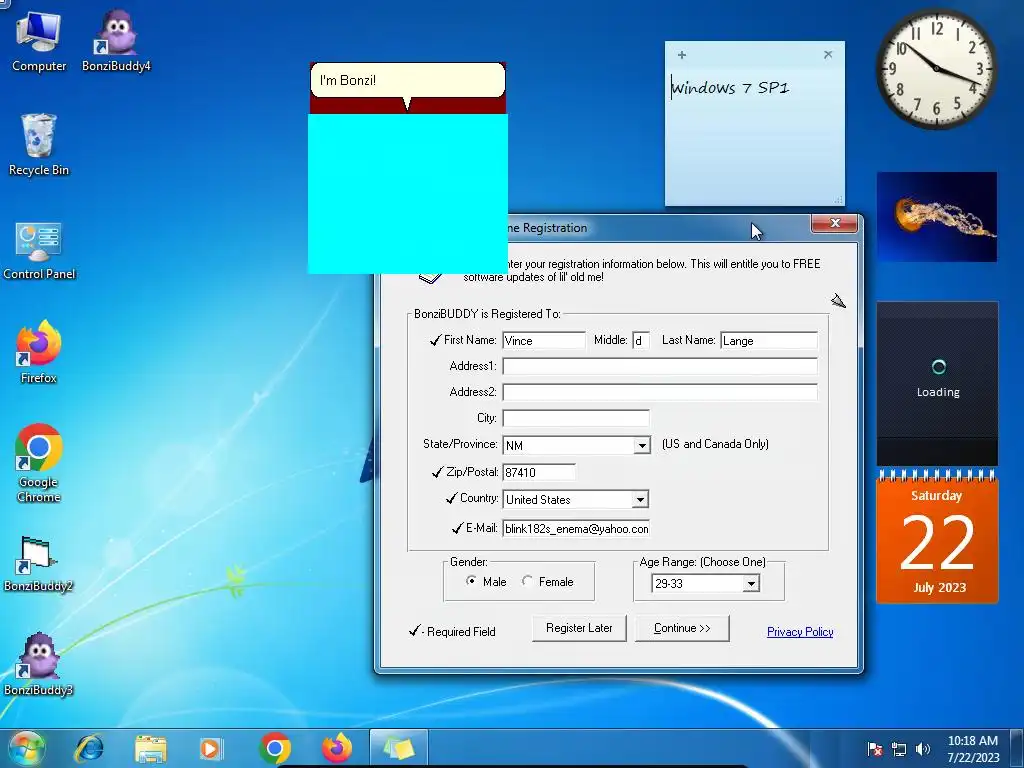Screen dimensions: 1024x768
Task: Select the Sticky Notes taskbar item
Action: 398,748
